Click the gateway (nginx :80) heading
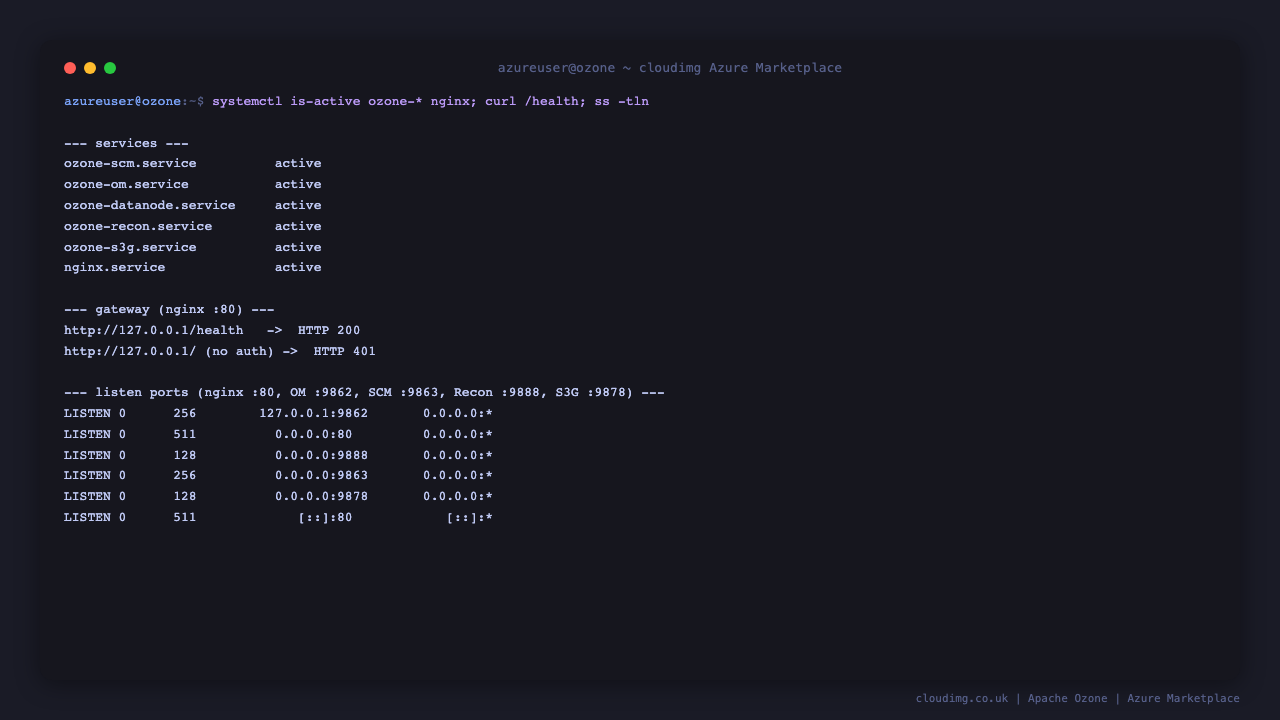The width and height of the screenshot is (1280, 720). click(169, 310)
